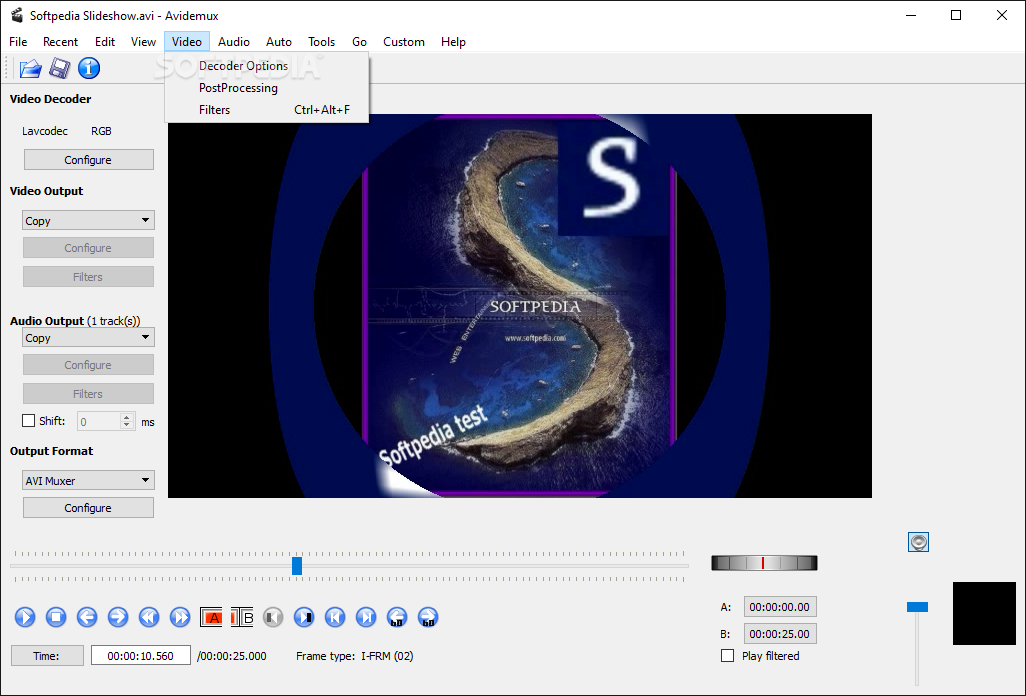Click the speaker icon above volume slider
This screenshot has width=1026, height=696.
tap(918, 542)
